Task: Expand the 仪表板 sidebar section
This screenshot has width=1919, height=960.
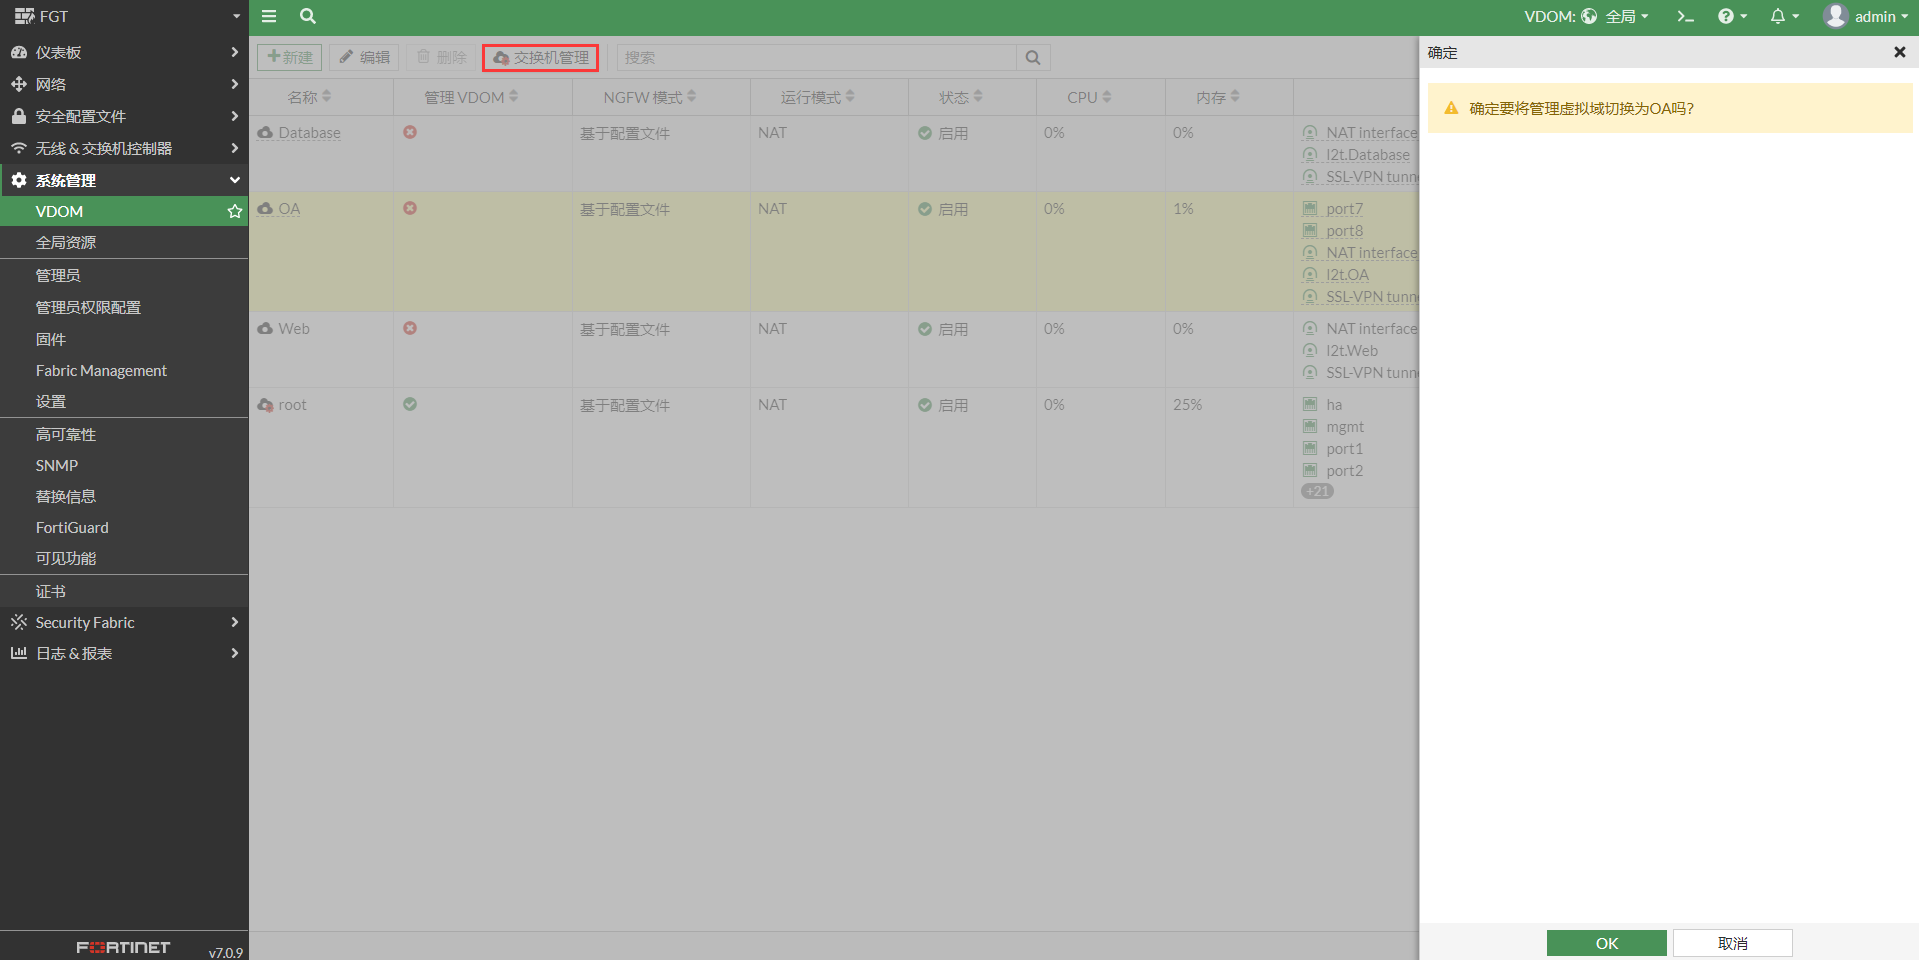Action: [x=124, y=52]
